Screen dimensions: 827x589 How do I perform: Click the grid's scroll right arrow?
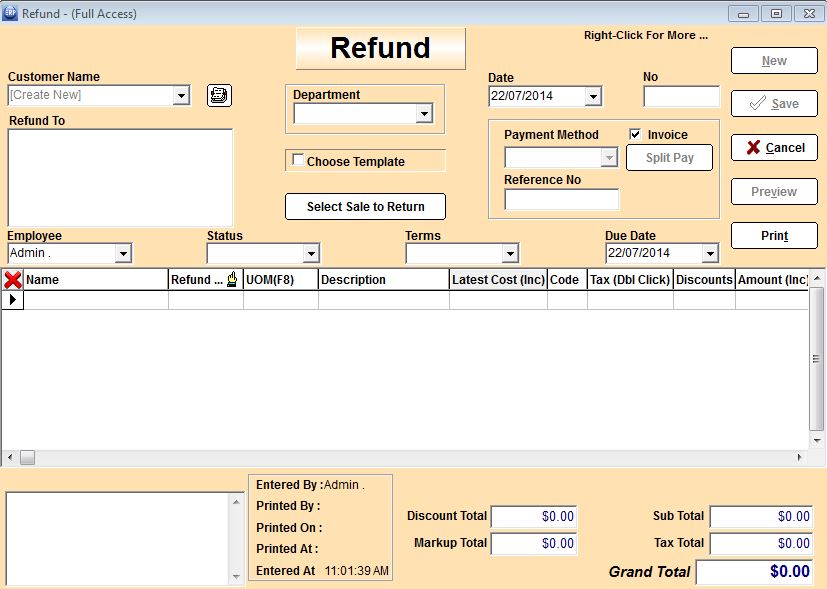799,457
